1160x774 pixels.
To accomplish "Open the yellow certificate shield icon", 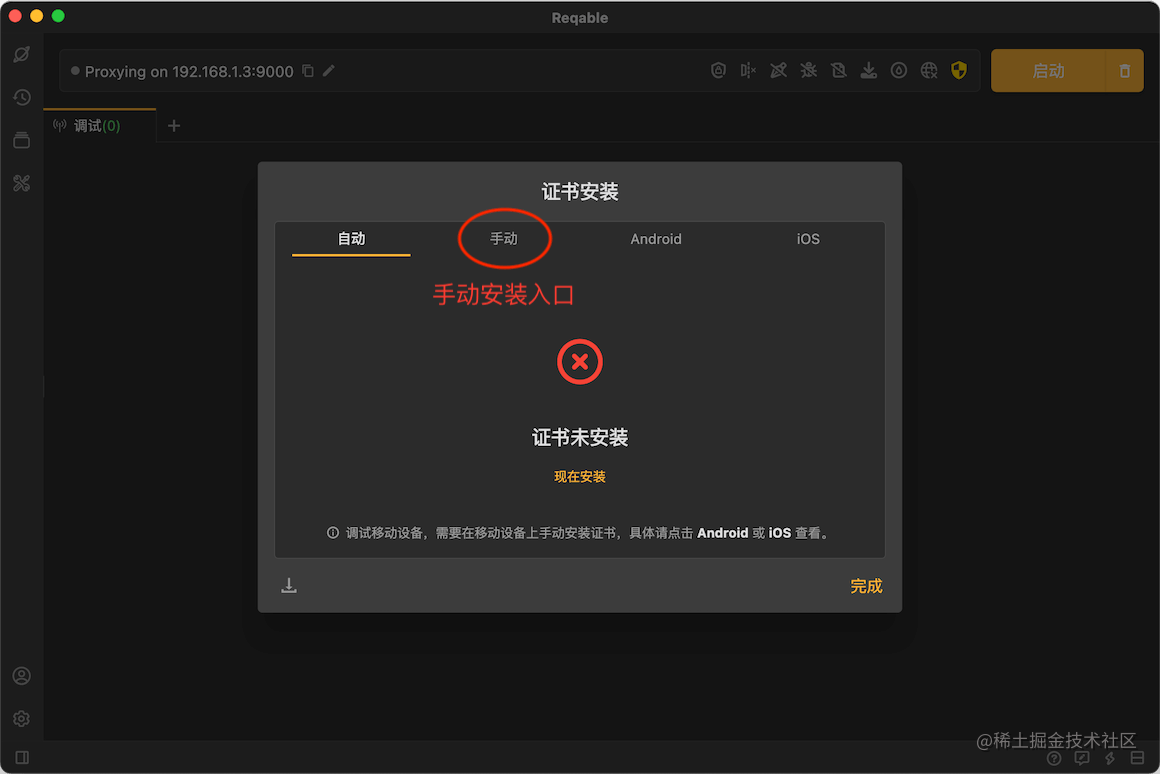I will click(x=959, y=70).
